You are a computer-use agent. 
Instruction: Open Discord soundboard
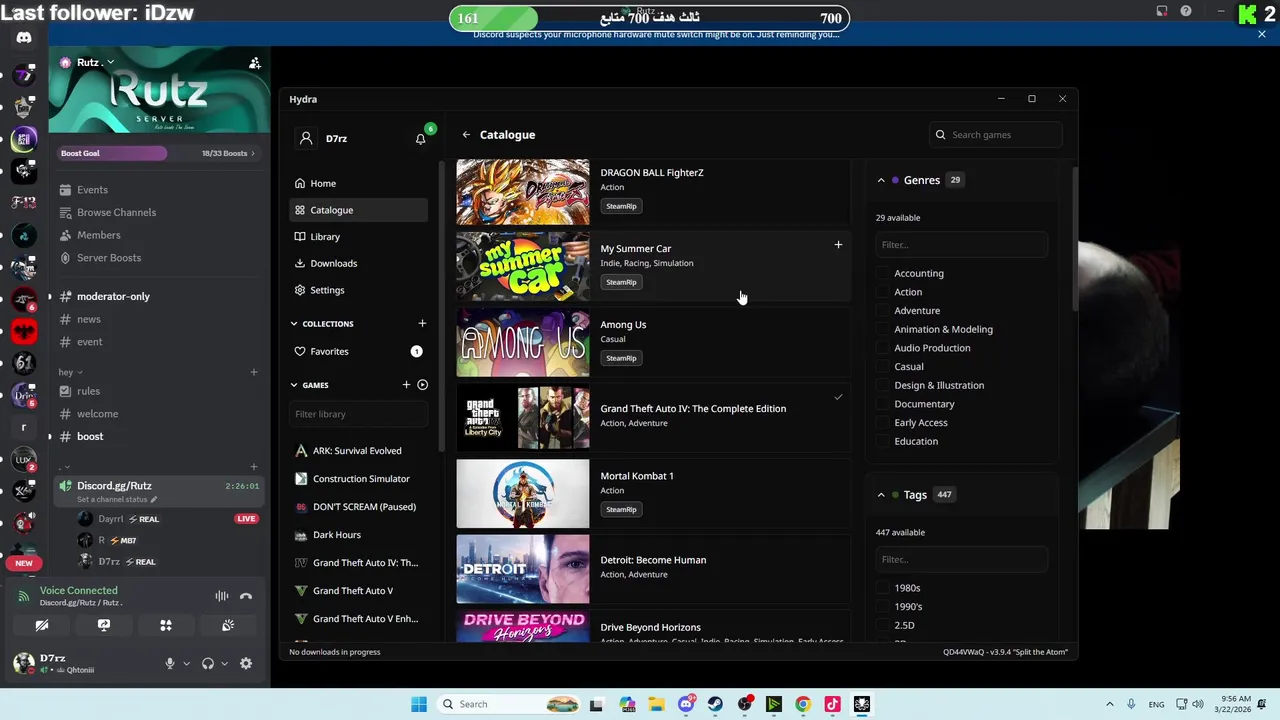tap(228, 625)
